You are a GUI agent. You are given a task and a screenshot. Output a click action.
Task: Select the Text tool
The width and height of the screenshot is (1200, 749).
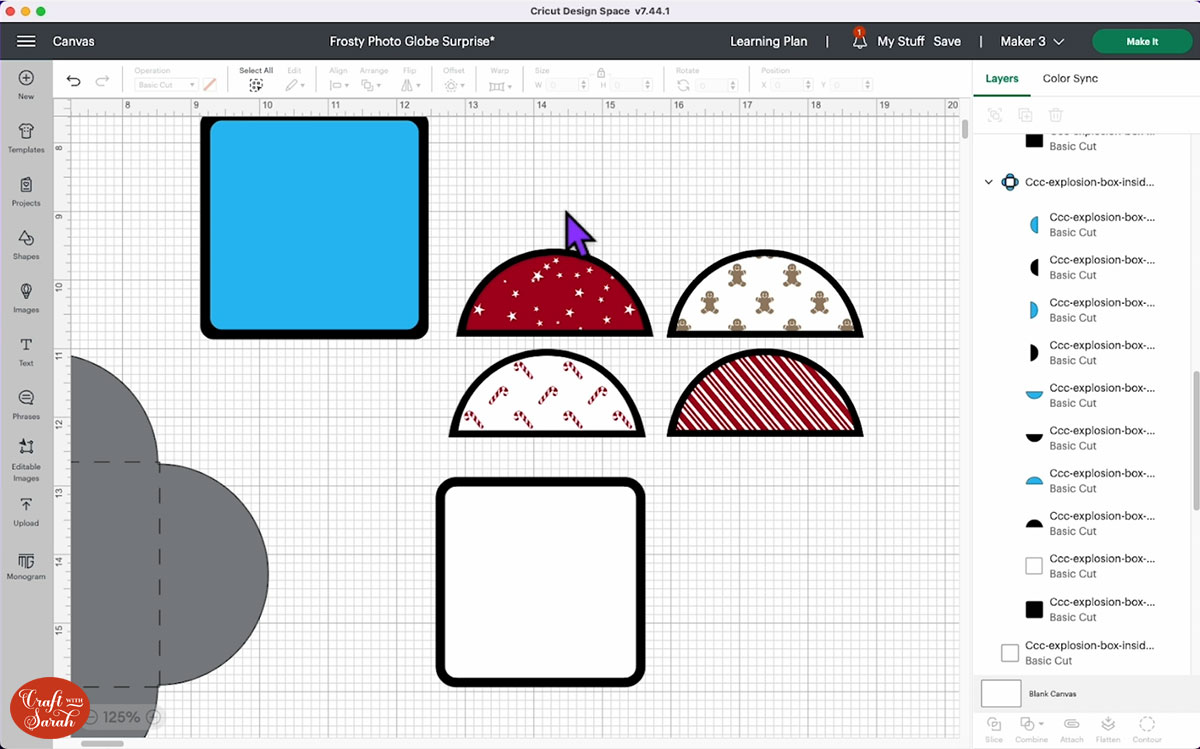pos(26,350)
